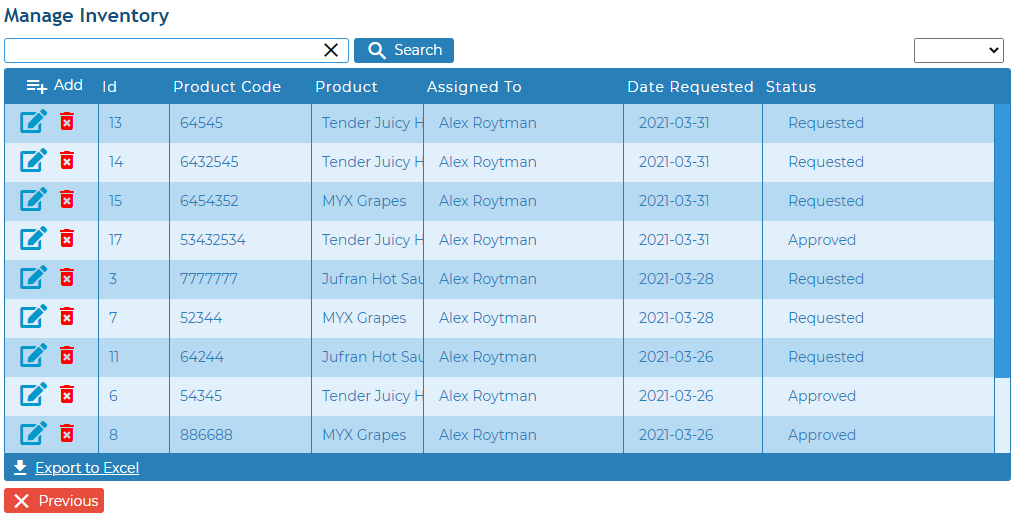
Task: Sort by the Assigned To column header
Action: point(474,87)
